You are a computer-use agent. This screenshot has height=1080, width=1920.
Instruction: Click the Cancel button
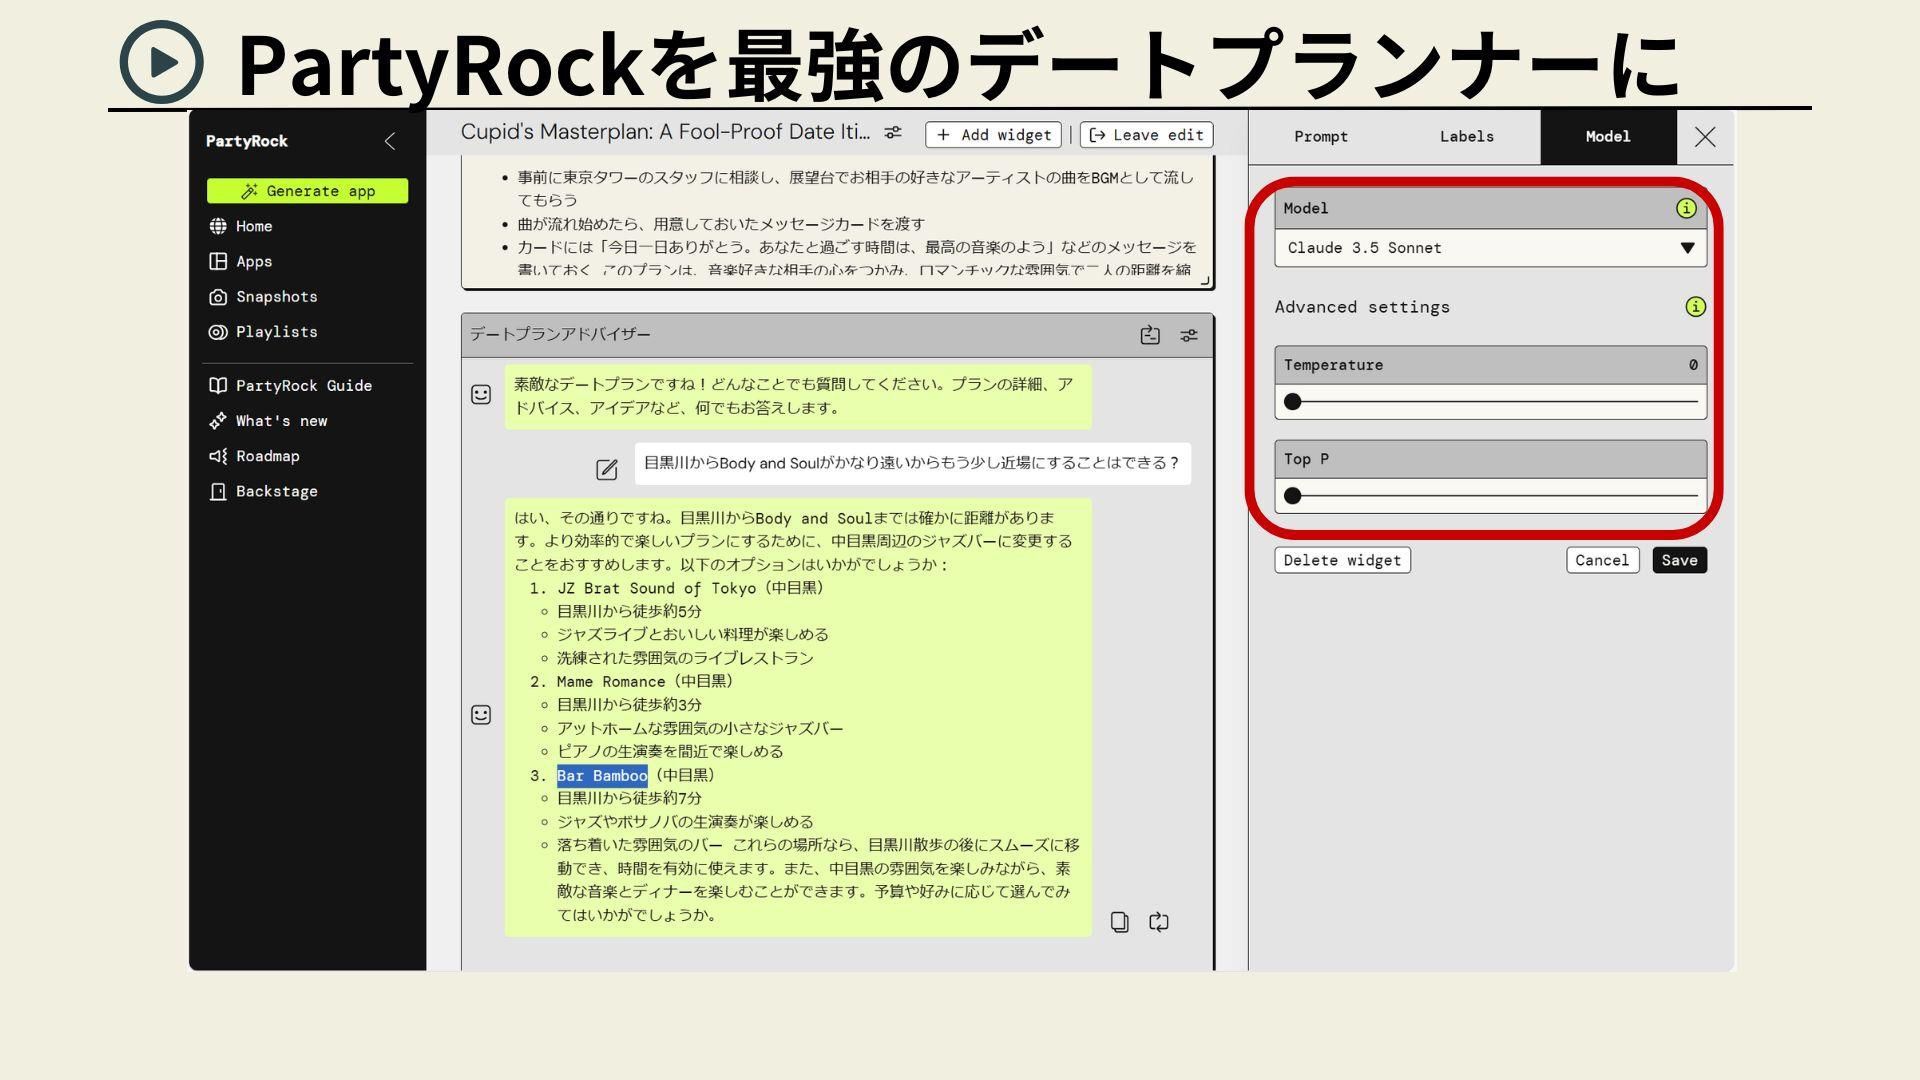pyautogui.click(x=1602, y=560)
